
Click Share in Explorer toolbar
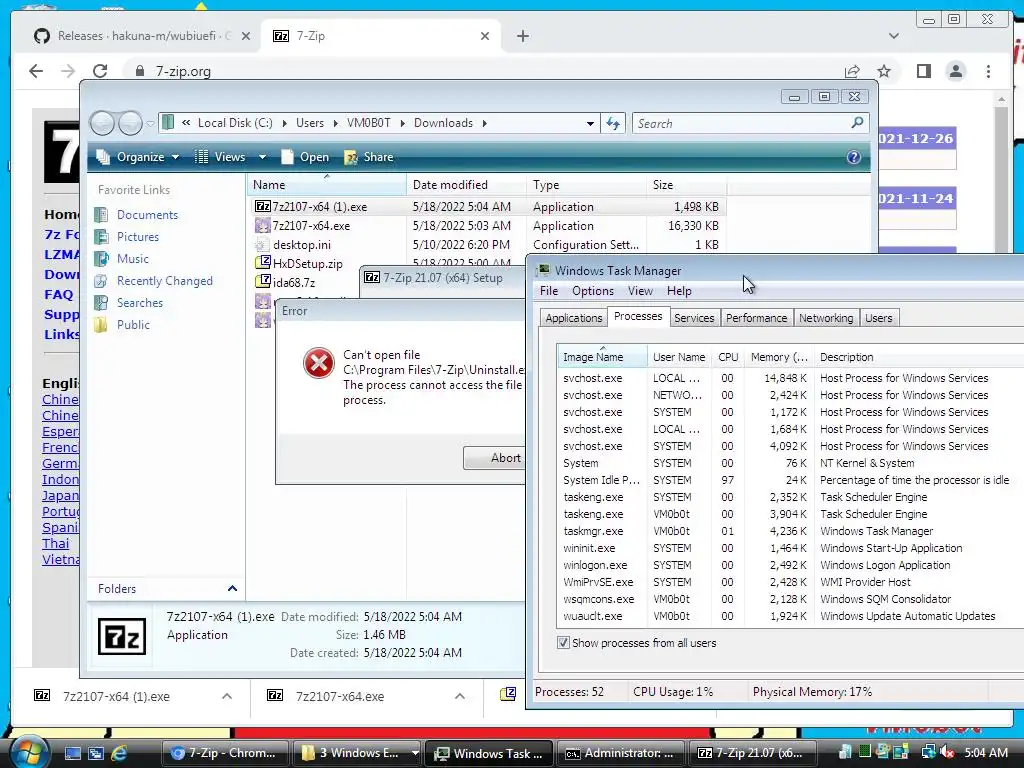pyautogui.click(x=369, y=157)
